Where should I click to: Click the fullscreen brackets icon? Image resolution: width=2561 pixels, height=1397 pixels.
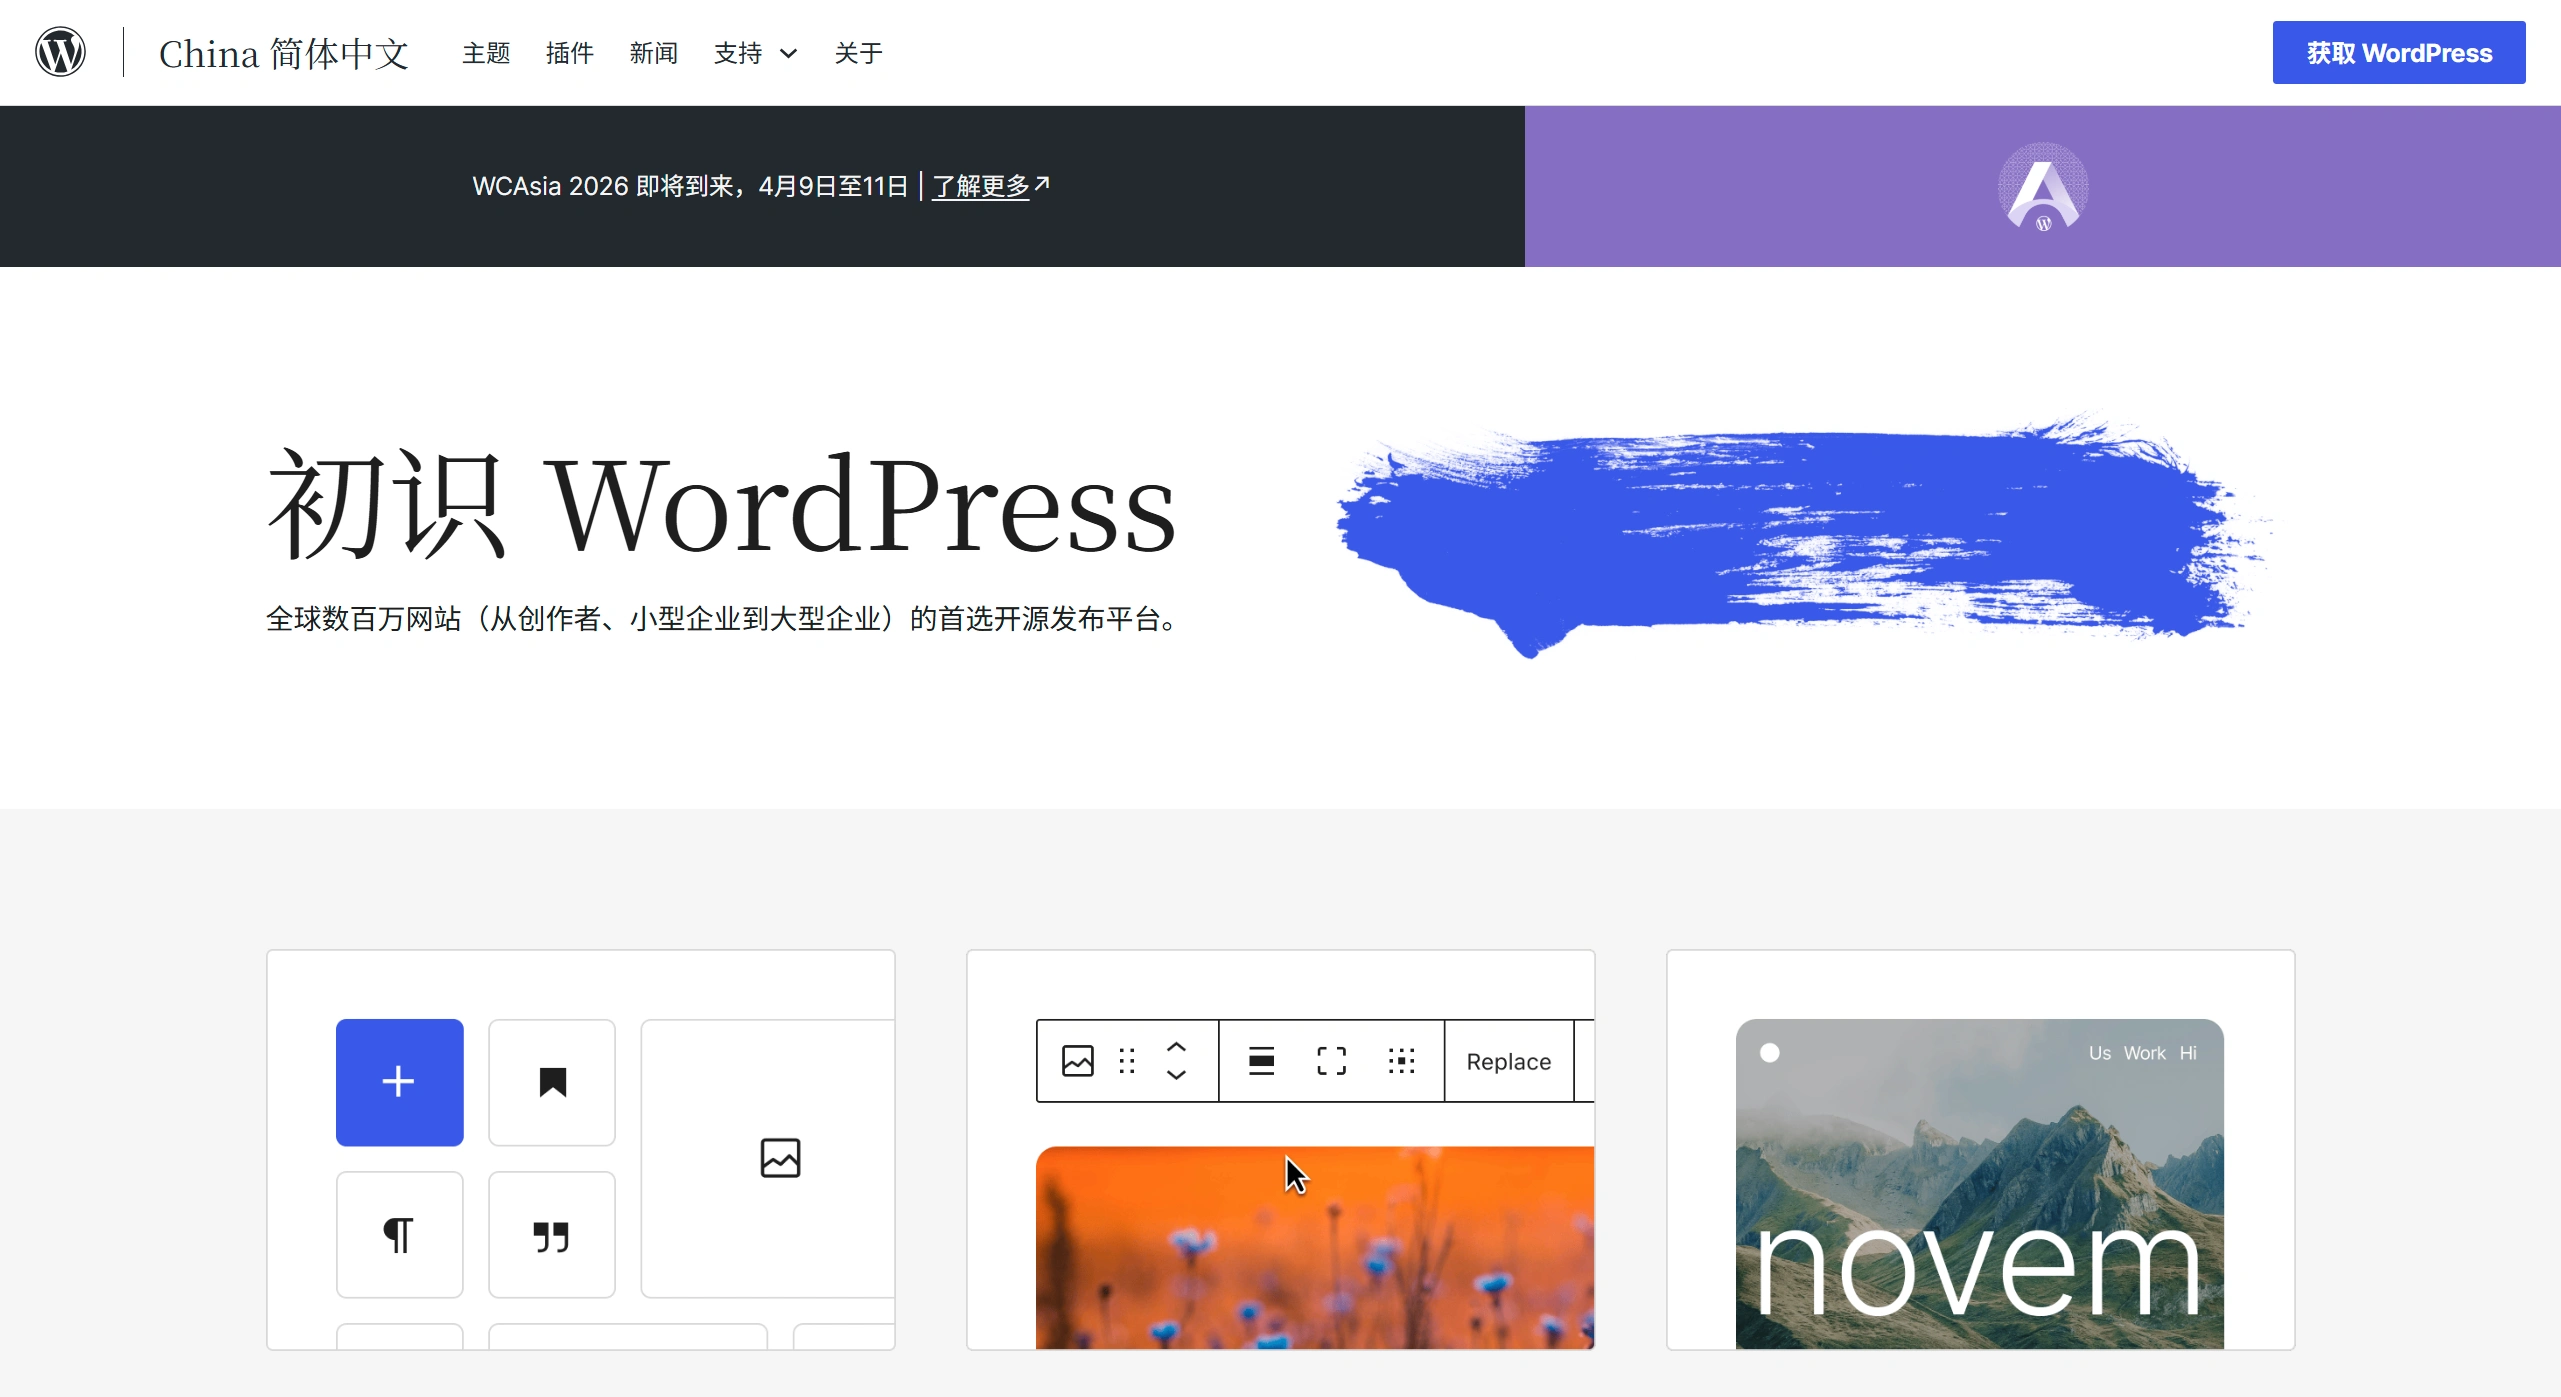coord(1331,1061)
